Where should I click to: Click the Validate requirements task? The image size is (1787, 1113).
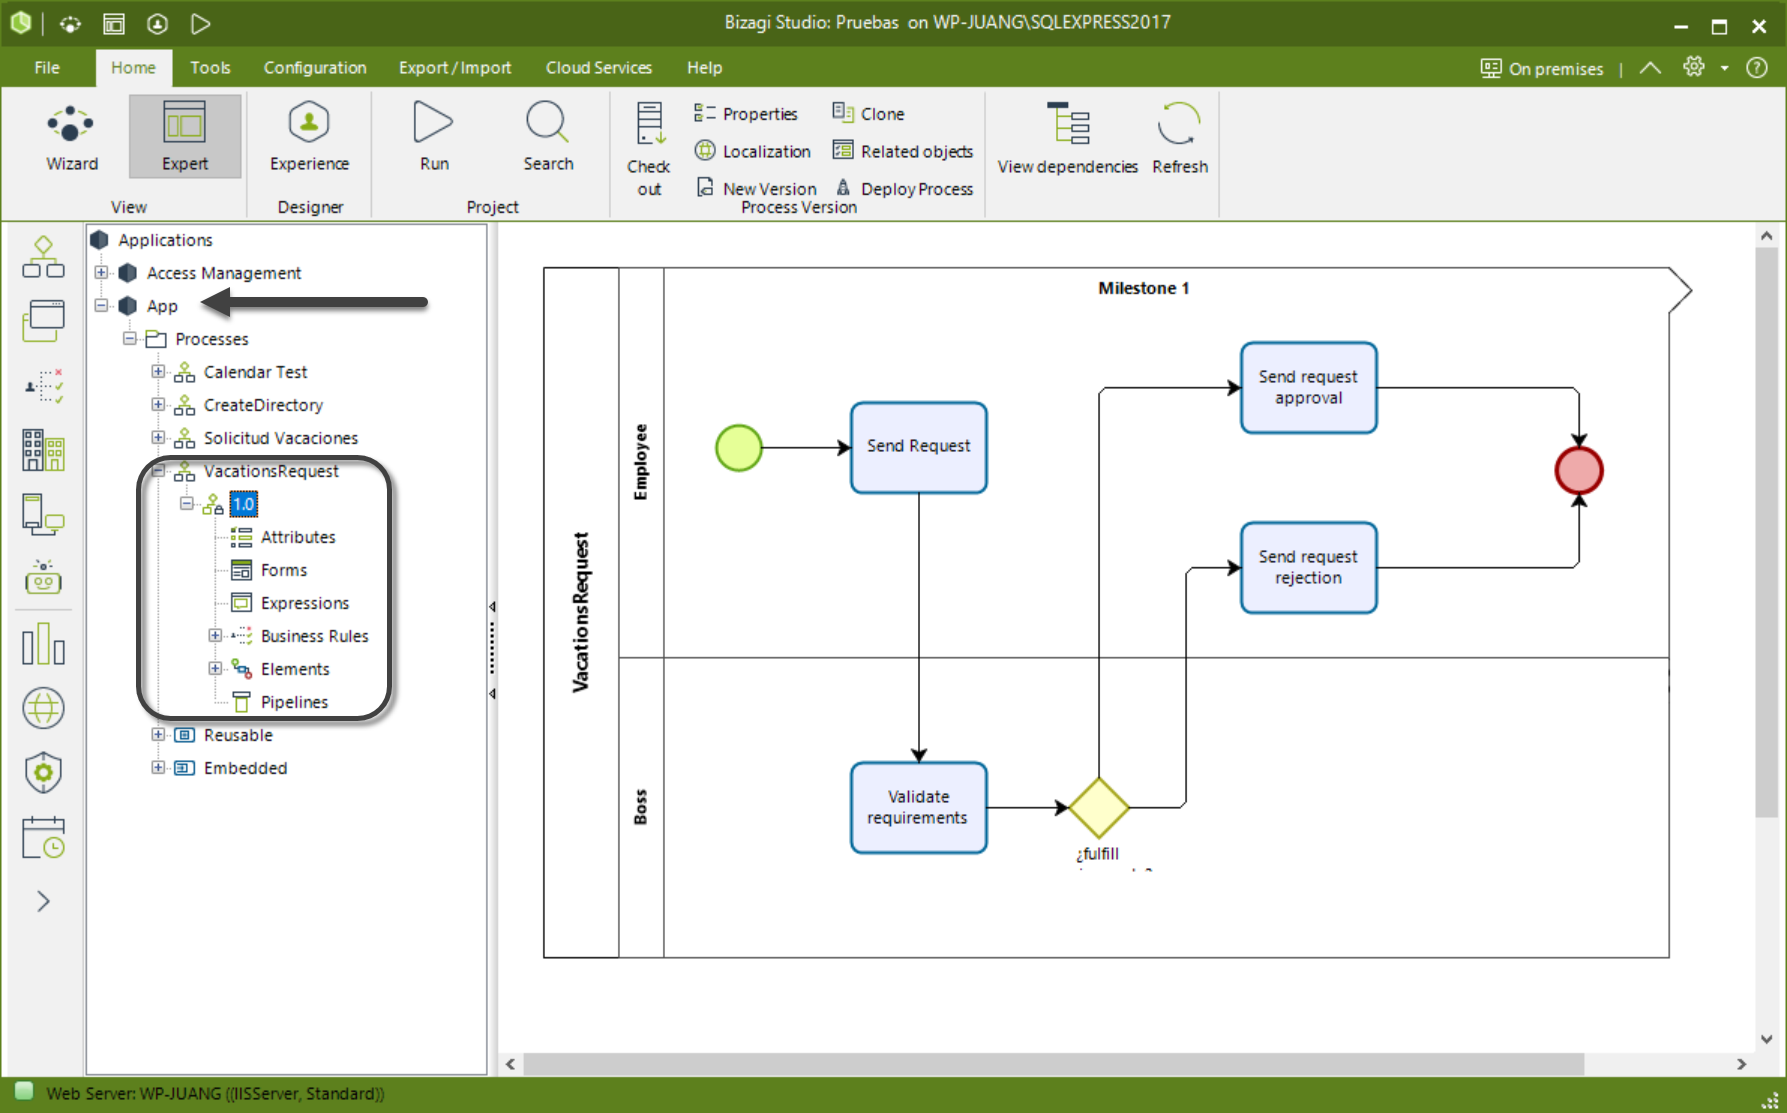918,807
